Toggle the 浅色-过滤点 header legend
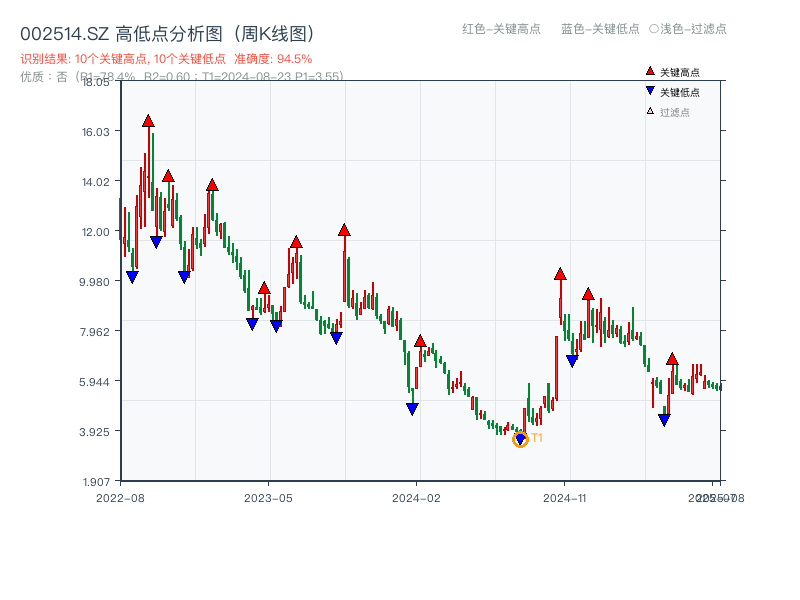800x600 pixels. [x=688, y=30]
